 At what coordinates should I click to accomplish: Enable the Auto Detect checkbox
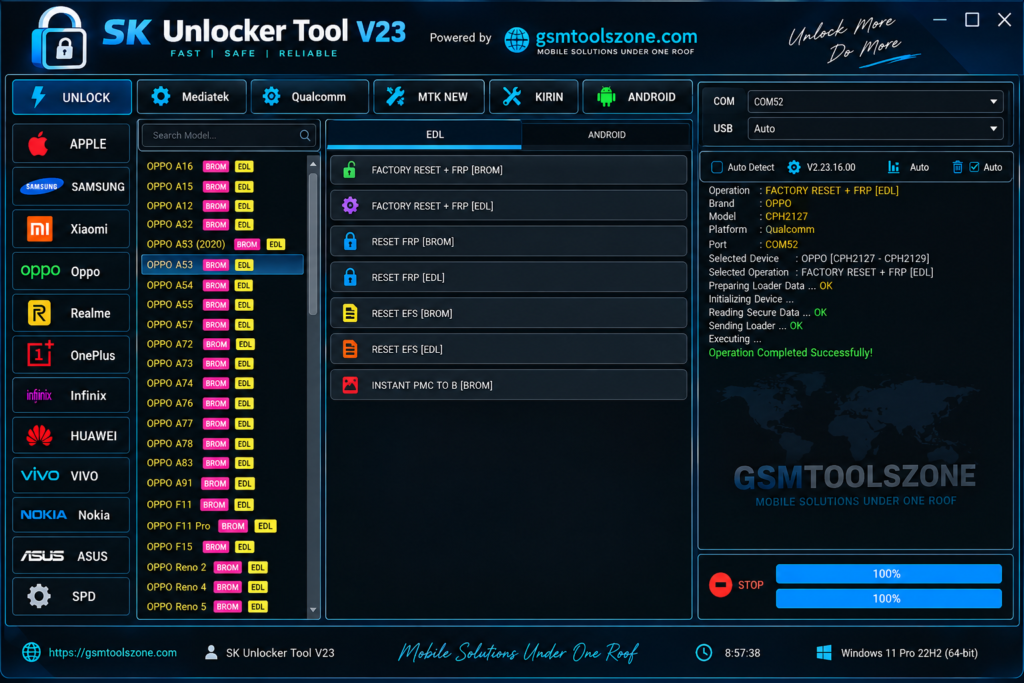(x=716, y=167)
